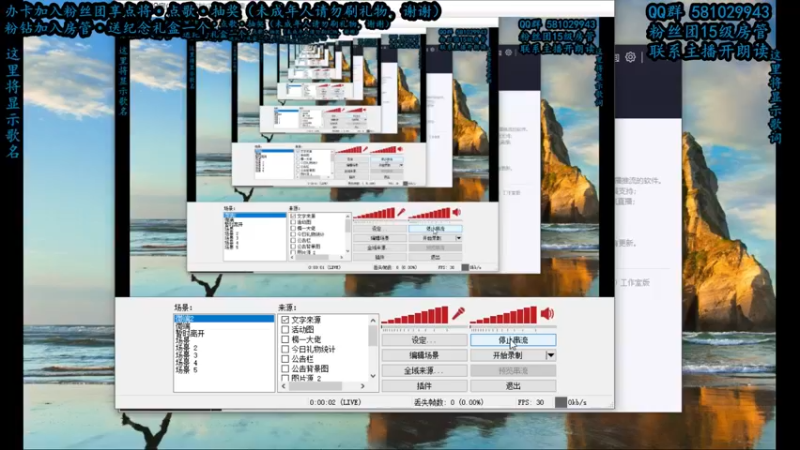Select the scene named 场景 without a number
Viewport: 800px width, 450px height.
183,340
